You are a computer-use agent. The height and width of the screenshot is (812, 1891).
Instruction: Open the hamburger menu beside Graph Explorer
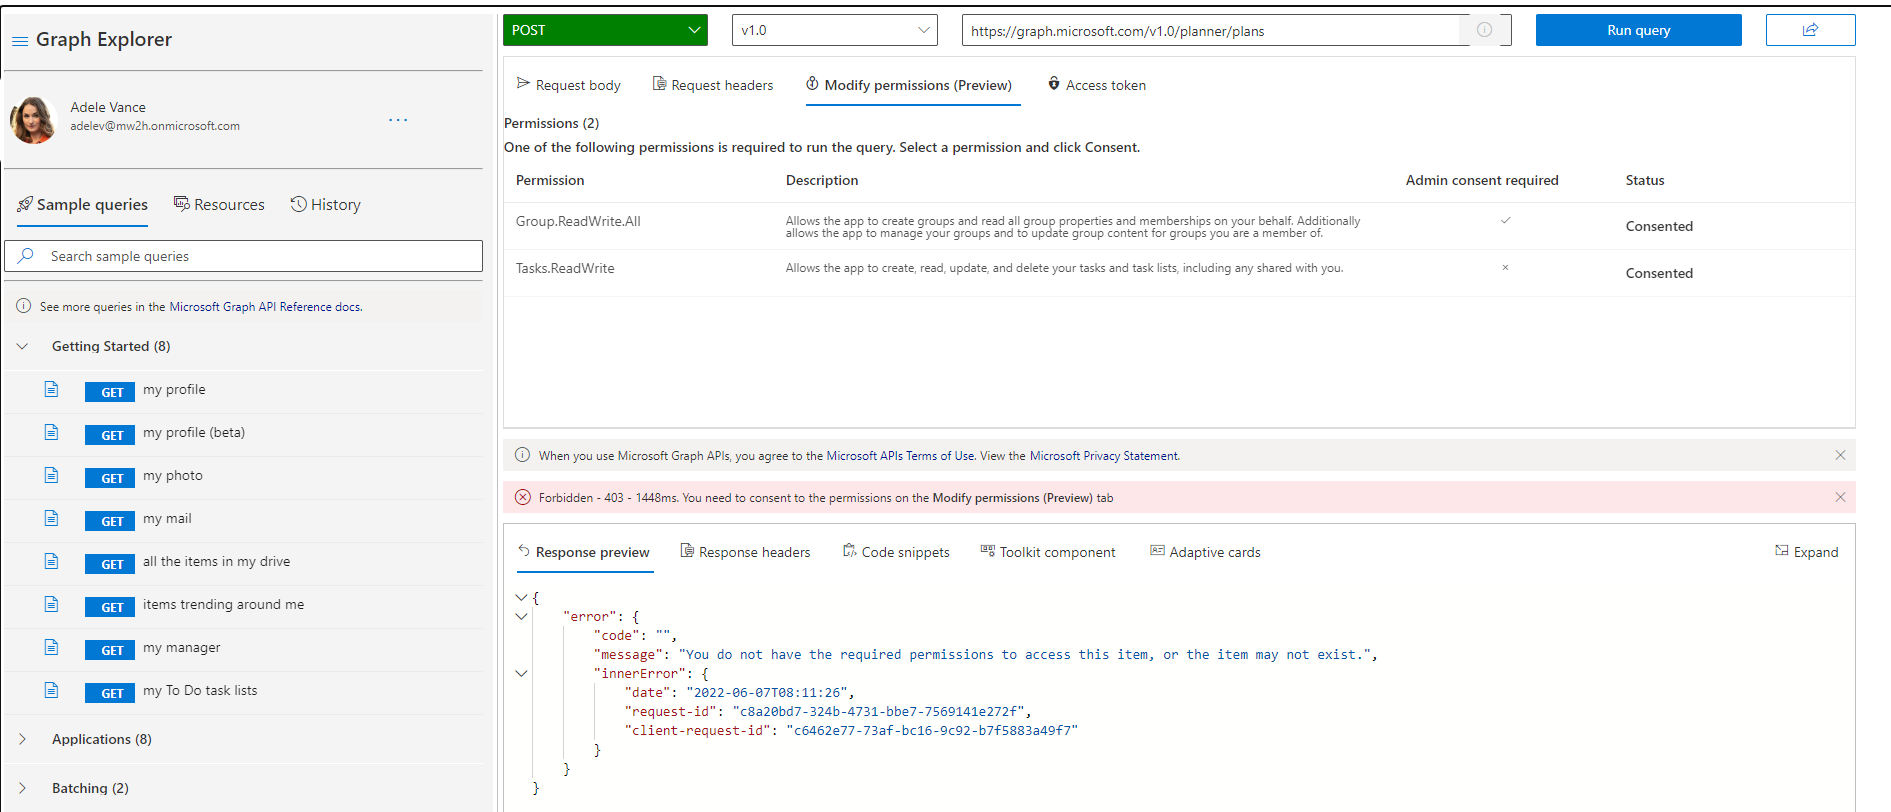click(19, 41)
